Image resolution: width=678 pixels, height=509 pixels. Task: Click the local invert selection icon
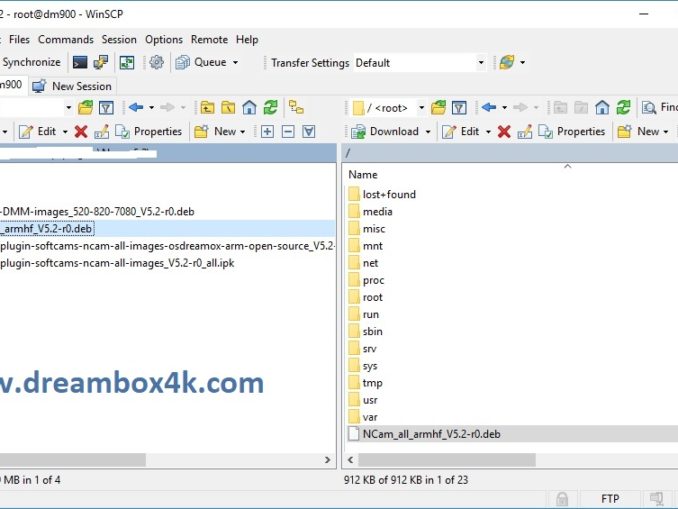pyautogui.click(x=309, y=131)
